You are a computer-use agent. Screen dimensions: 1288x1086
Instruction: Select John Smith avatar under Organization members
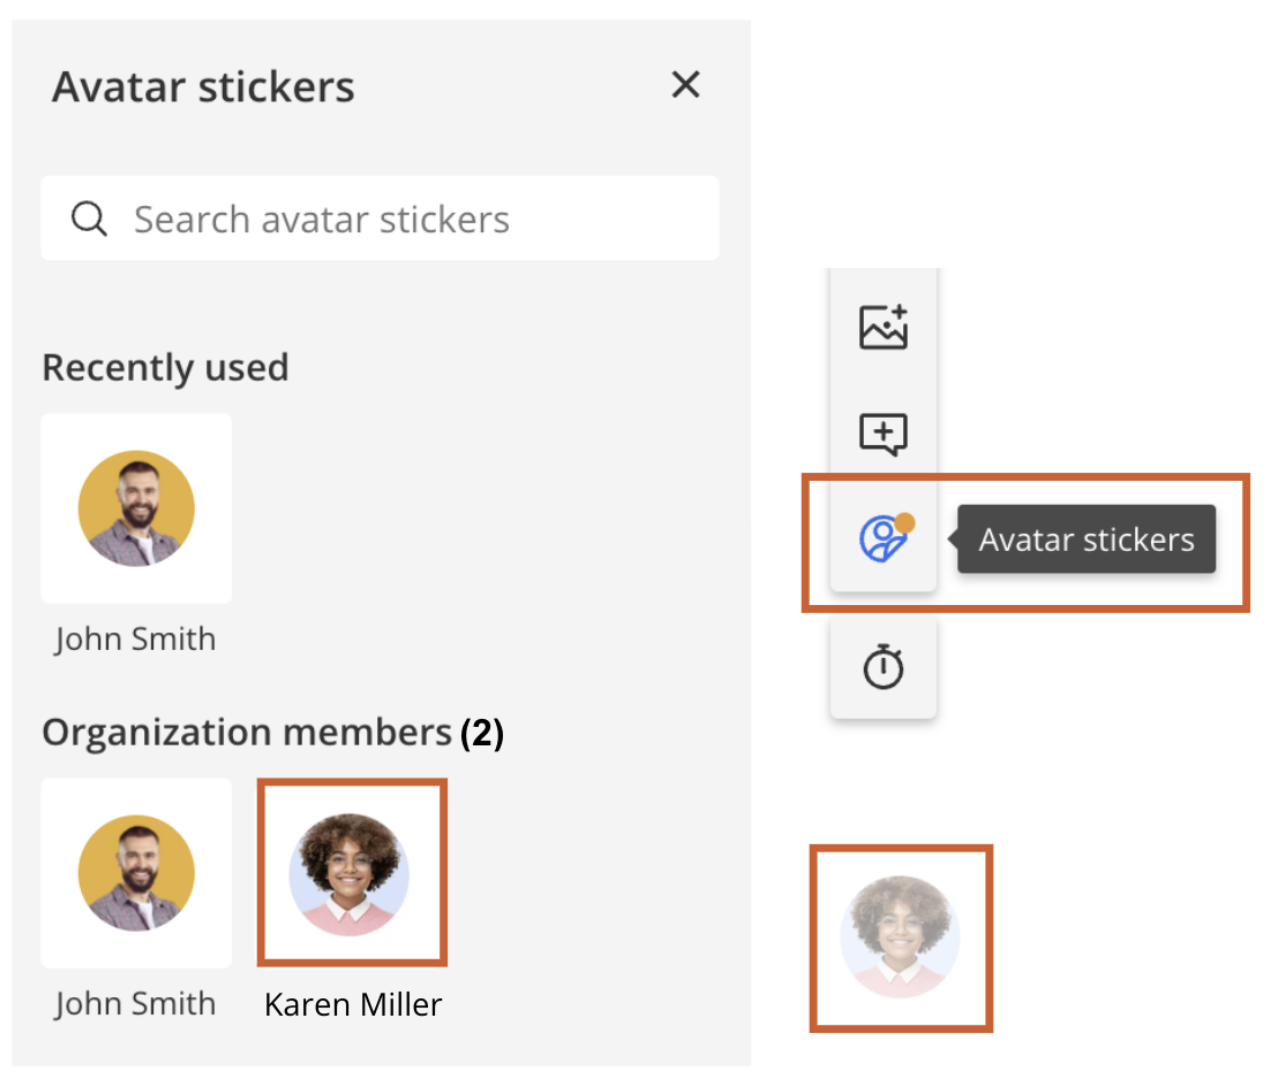pos(136,873)
